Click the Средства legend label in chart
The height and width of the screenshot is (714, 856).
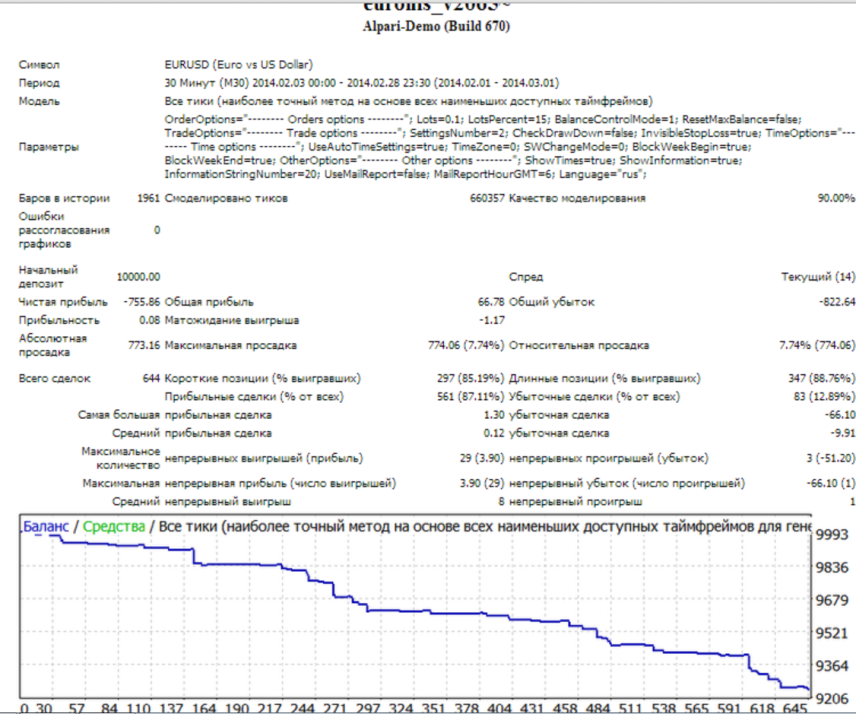click(x=113, y=527)
